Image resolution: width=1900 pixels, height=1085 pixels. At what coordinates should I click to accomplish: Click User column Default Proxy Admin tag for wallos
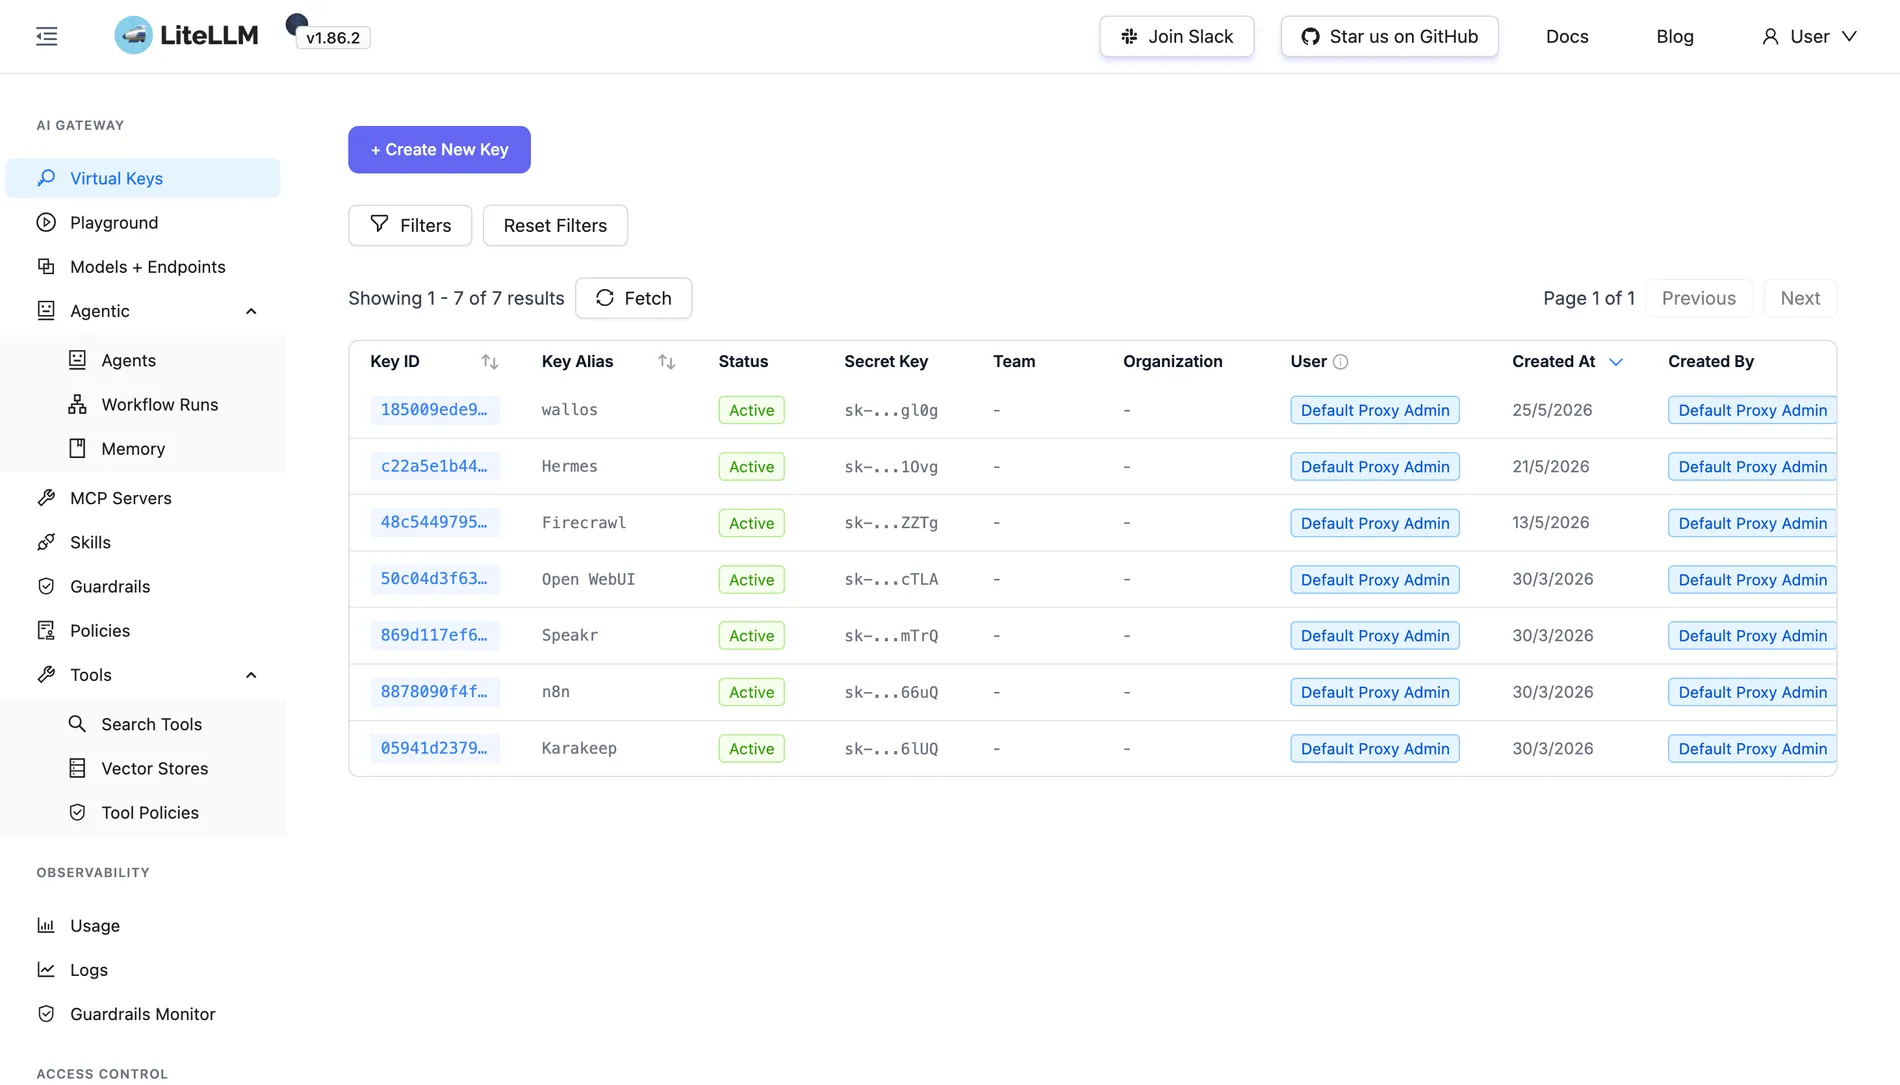coord(1375,410)
